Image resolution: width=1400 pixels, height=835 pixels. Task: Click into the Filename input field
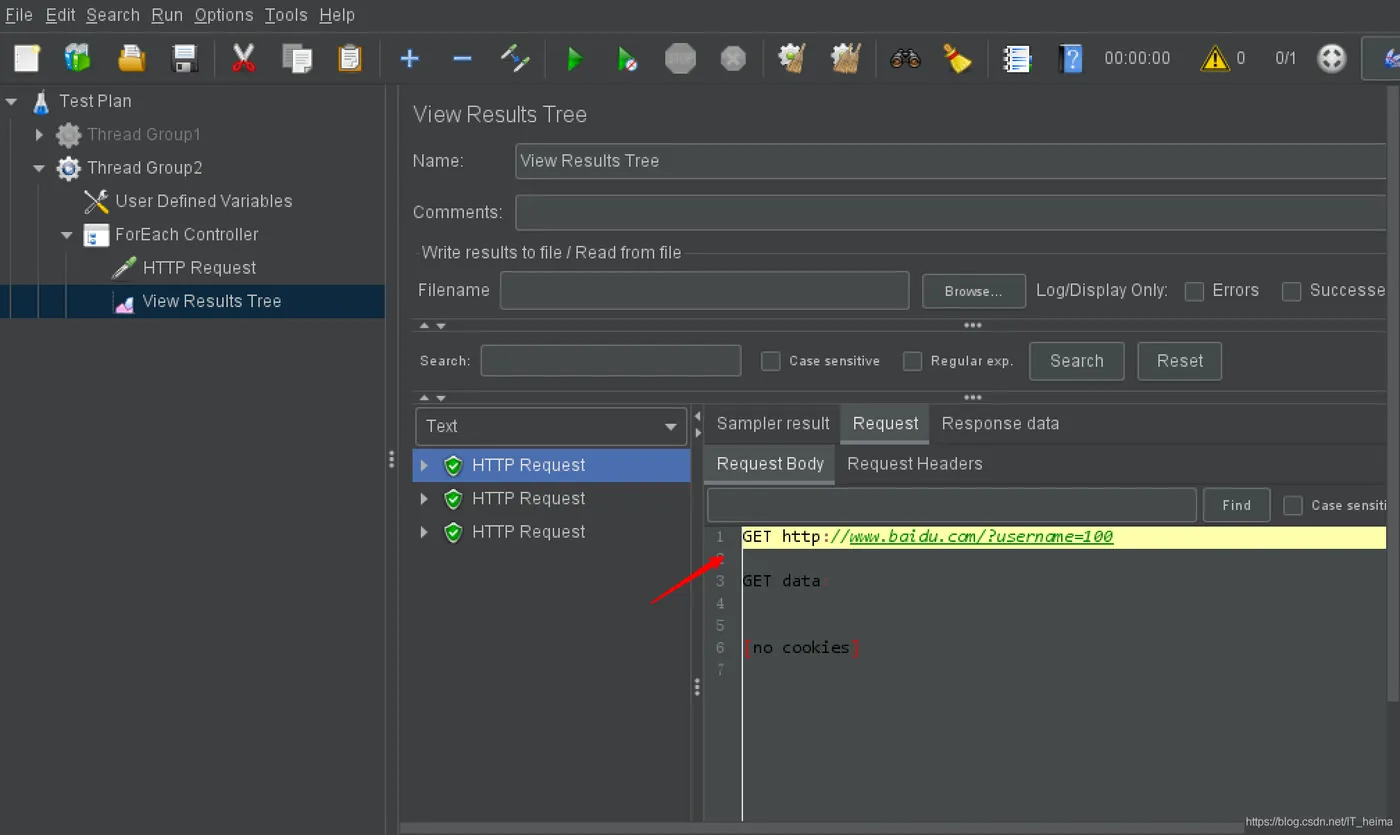(704, 291)
